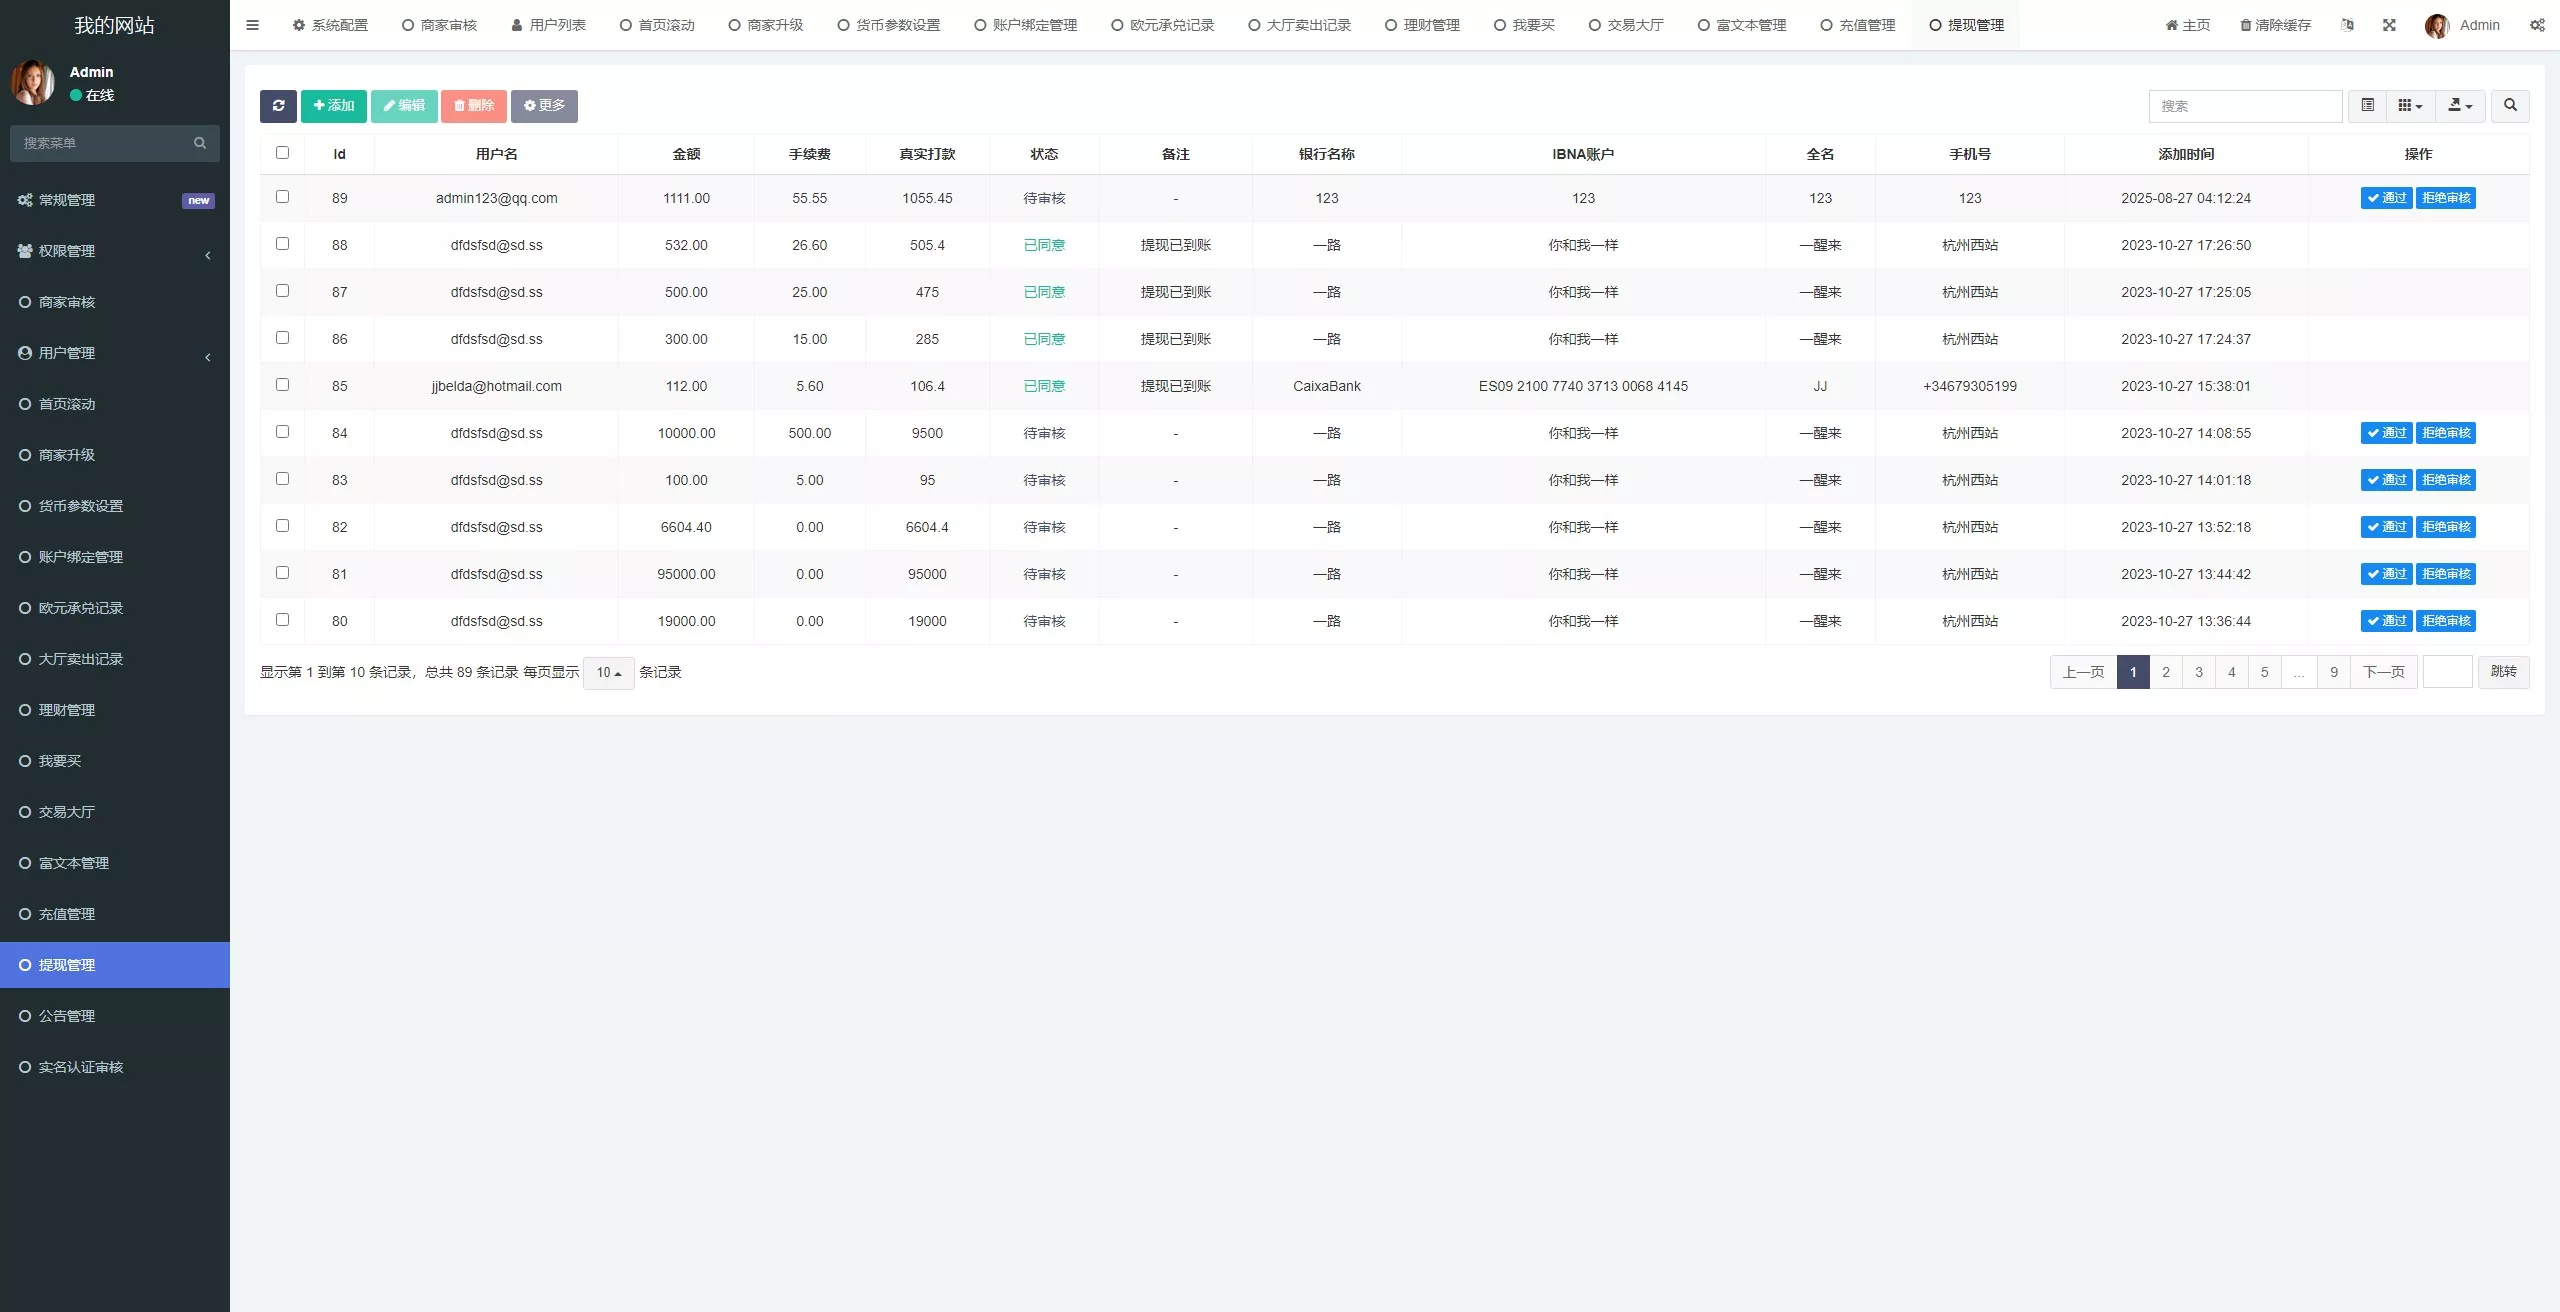Click 通过 approve button for row 84
The image size is (2560, 1312).
tap(2386, 433)
